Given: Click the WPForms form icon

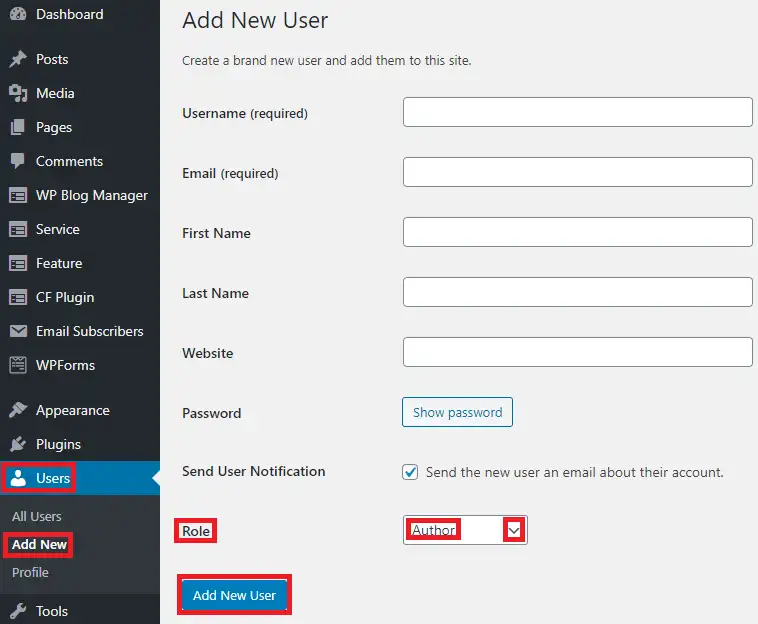Looking at the screenshot, I should click(x=18, y=365).
